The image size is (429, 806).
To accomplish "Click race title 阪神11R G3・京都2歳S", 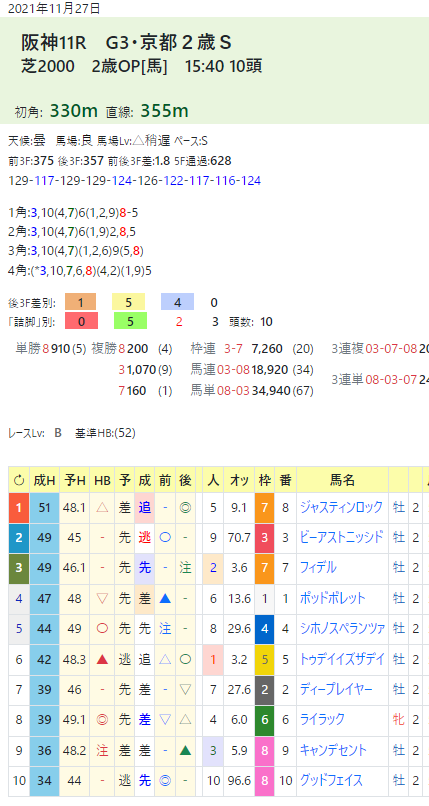I will click(x=126, y=43).
